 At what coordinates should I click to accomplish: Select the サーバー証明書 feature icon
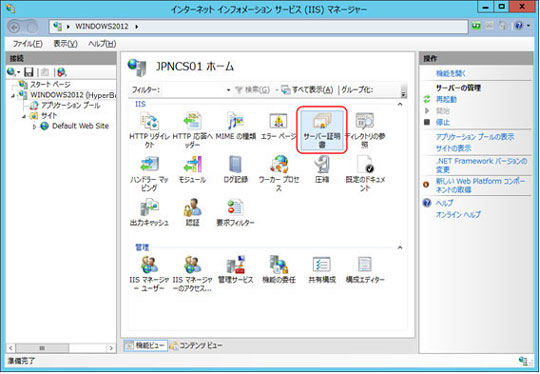pos(322,130)
